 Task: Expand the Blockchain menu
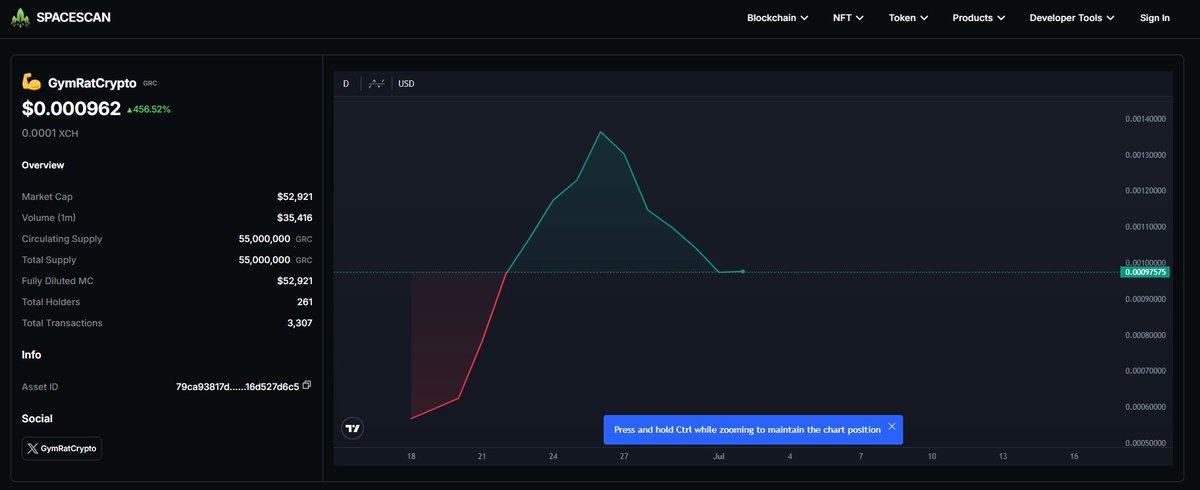[x=778, y=18]
